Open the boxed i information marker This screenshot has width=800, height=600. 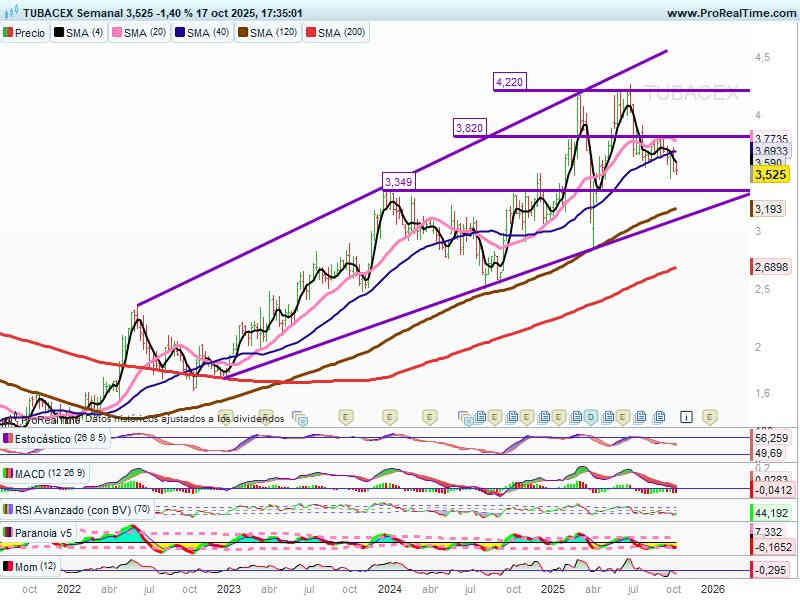pos(687,415)
